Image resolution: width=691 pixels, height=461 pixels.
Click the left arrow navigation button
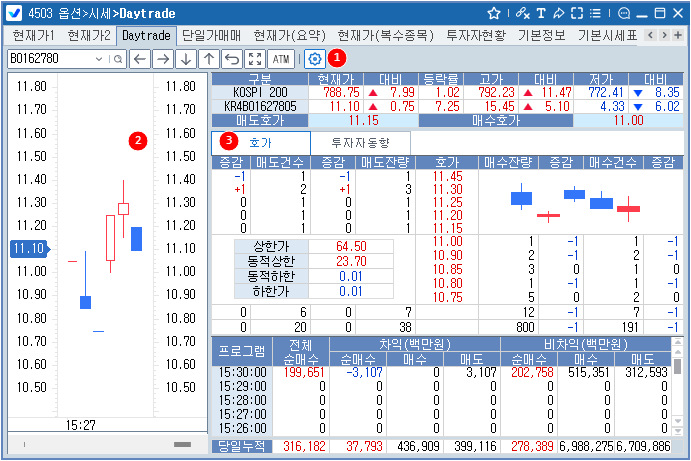pos(140,59)
